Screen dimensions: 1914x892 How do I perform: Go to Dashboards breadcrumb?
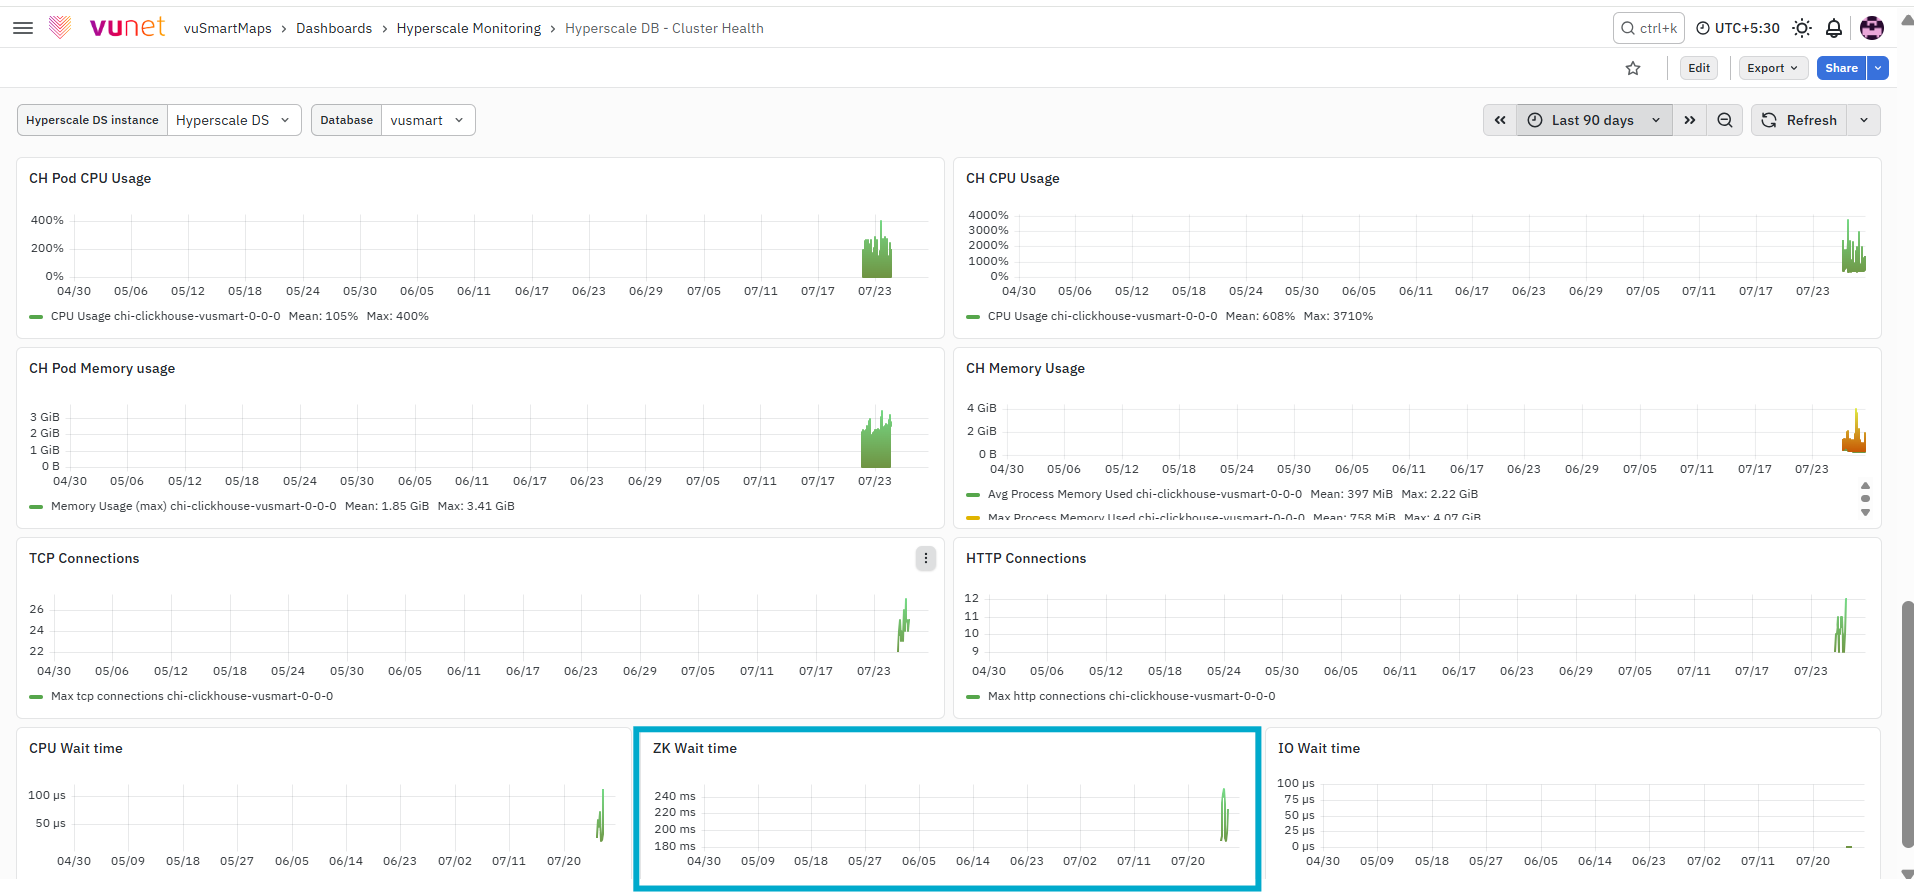[334, 28]
